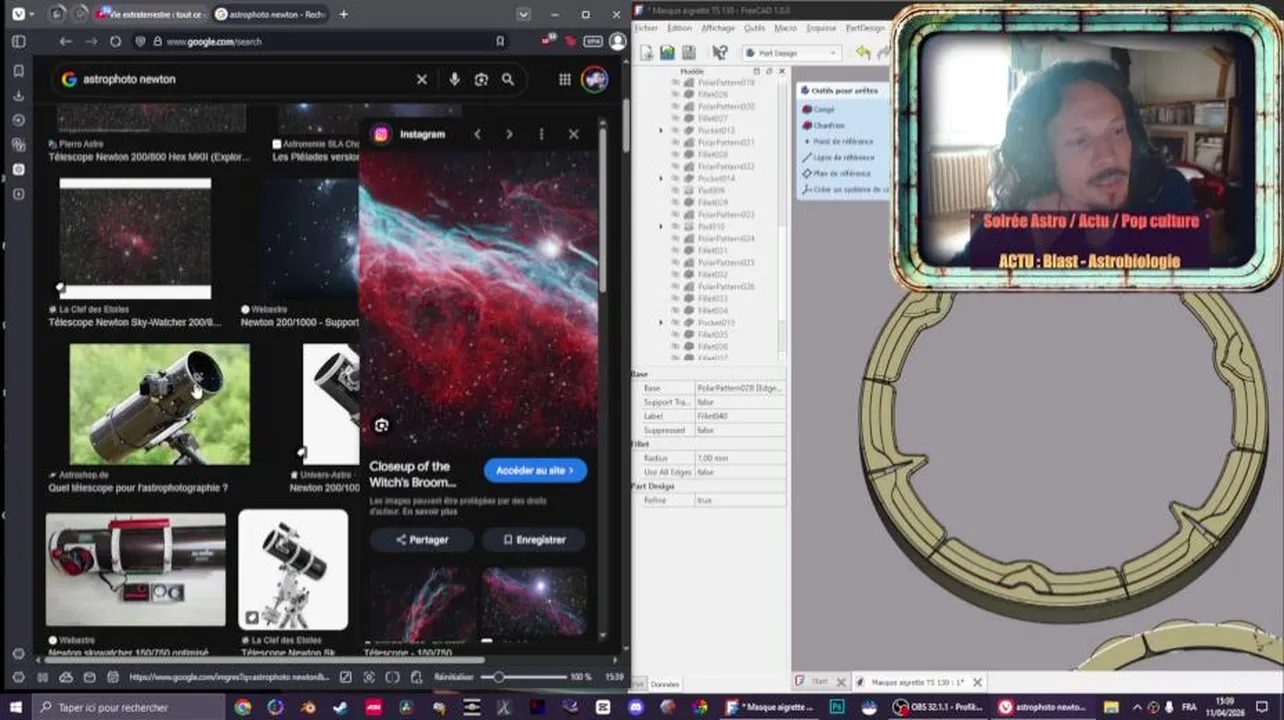Click the astrophoto newton search field
Viewport: 1284px width, 720px height.
(x=245, y=79)
